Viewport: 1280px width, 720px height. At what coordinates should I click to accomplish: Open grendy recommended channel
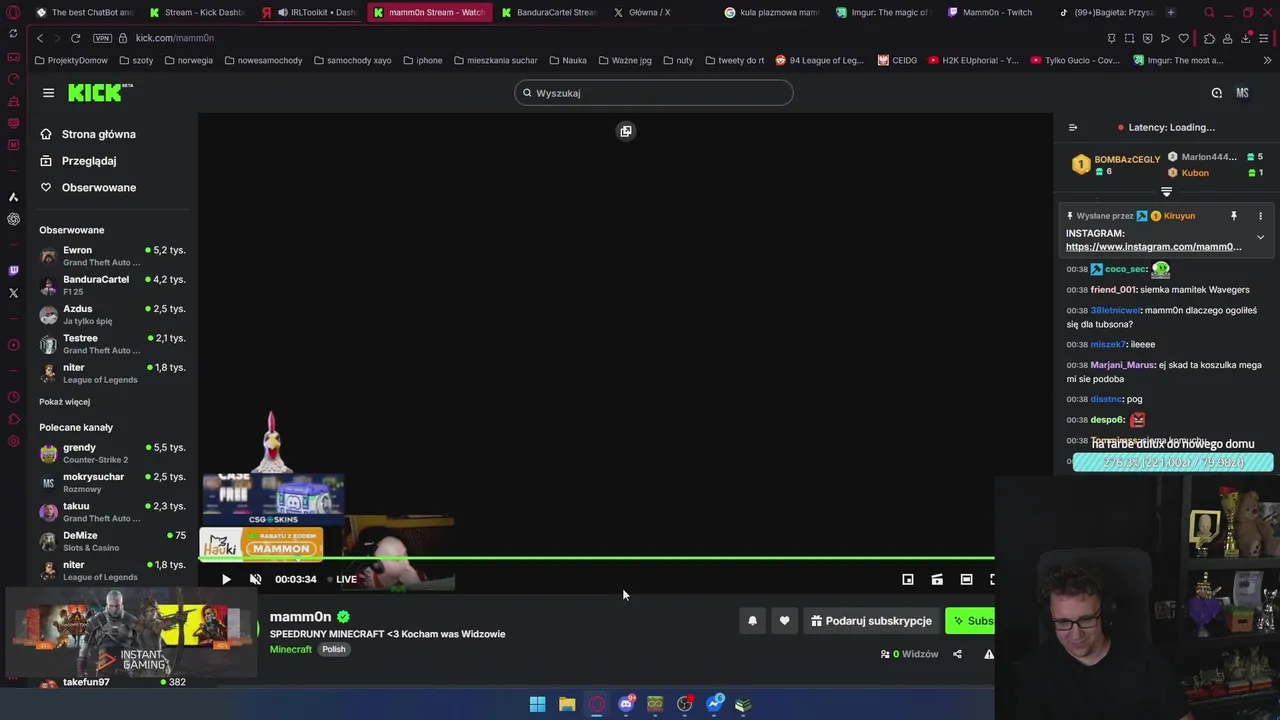(112, 453)
